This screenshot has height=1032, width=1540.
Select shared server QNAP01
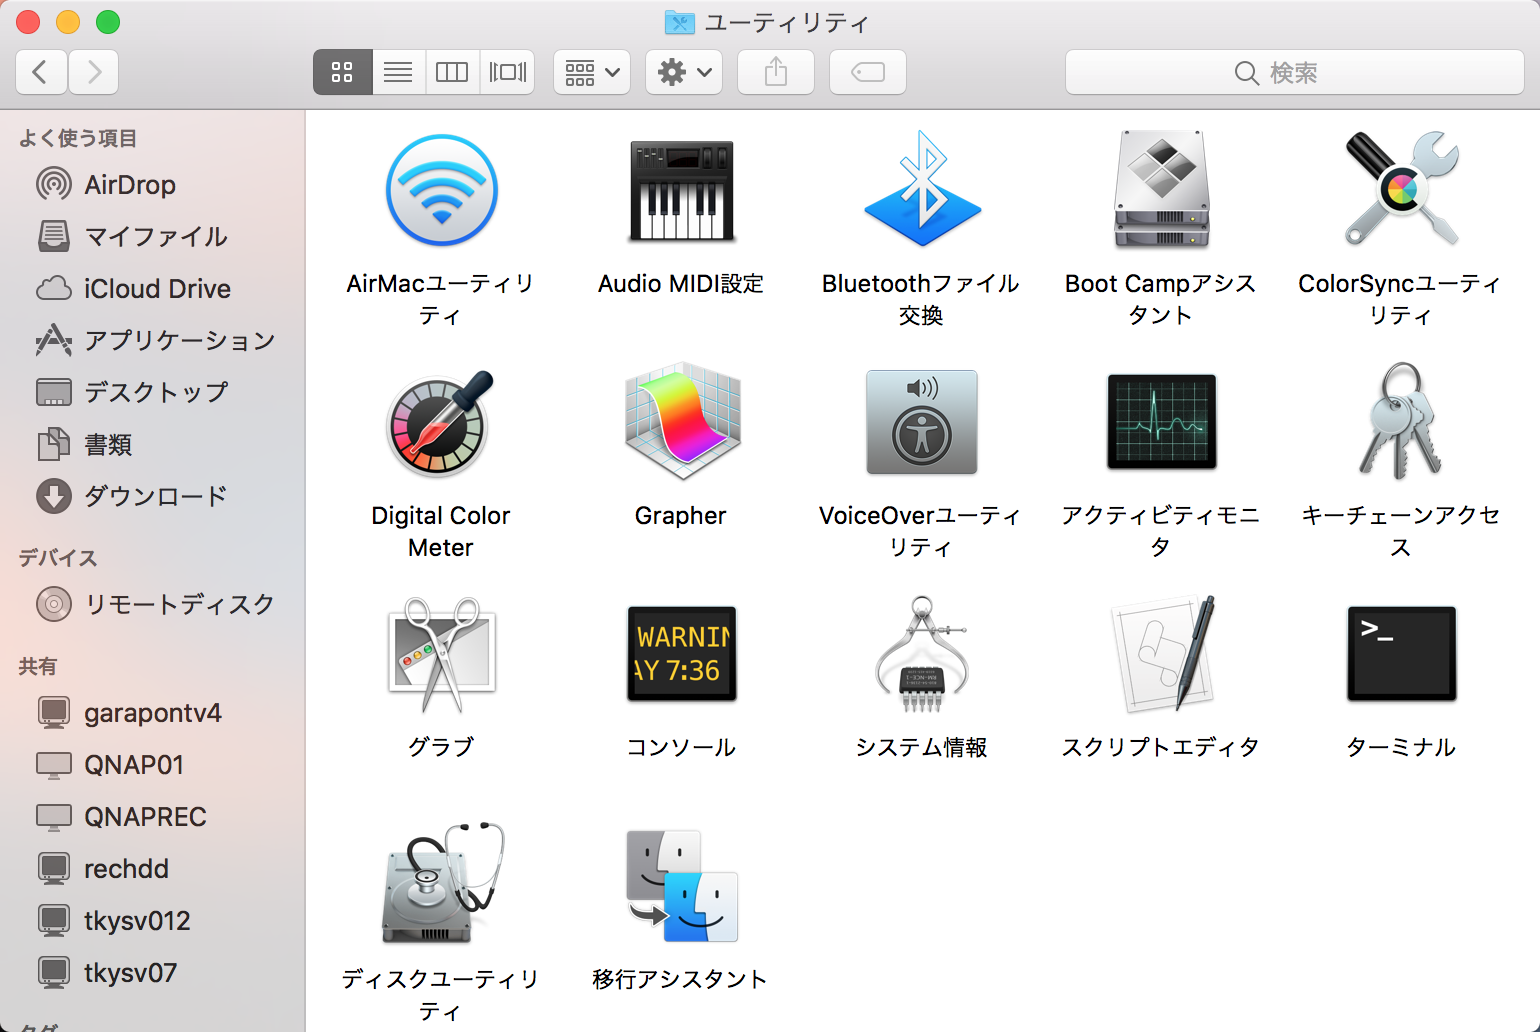click(x=153, y=764)
